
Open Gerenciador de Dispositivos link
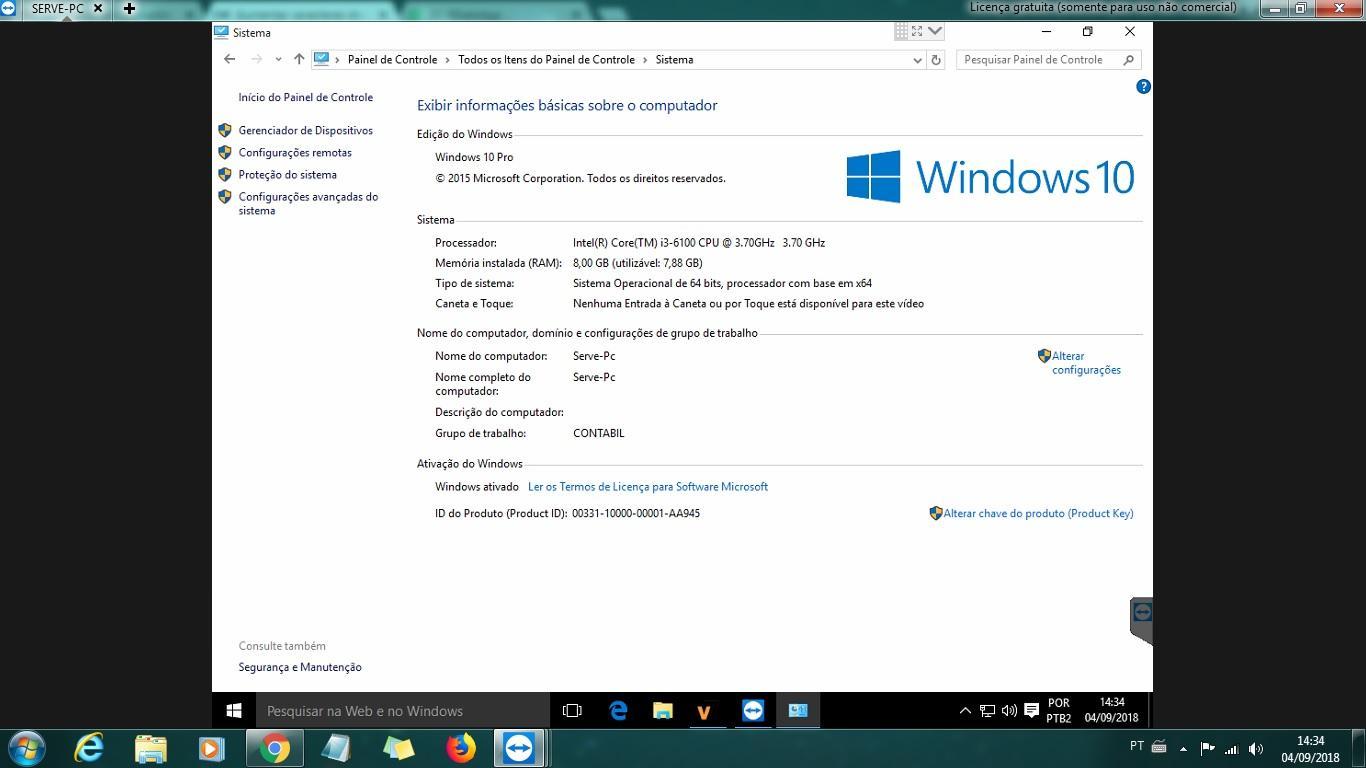[x=305, y=130]
